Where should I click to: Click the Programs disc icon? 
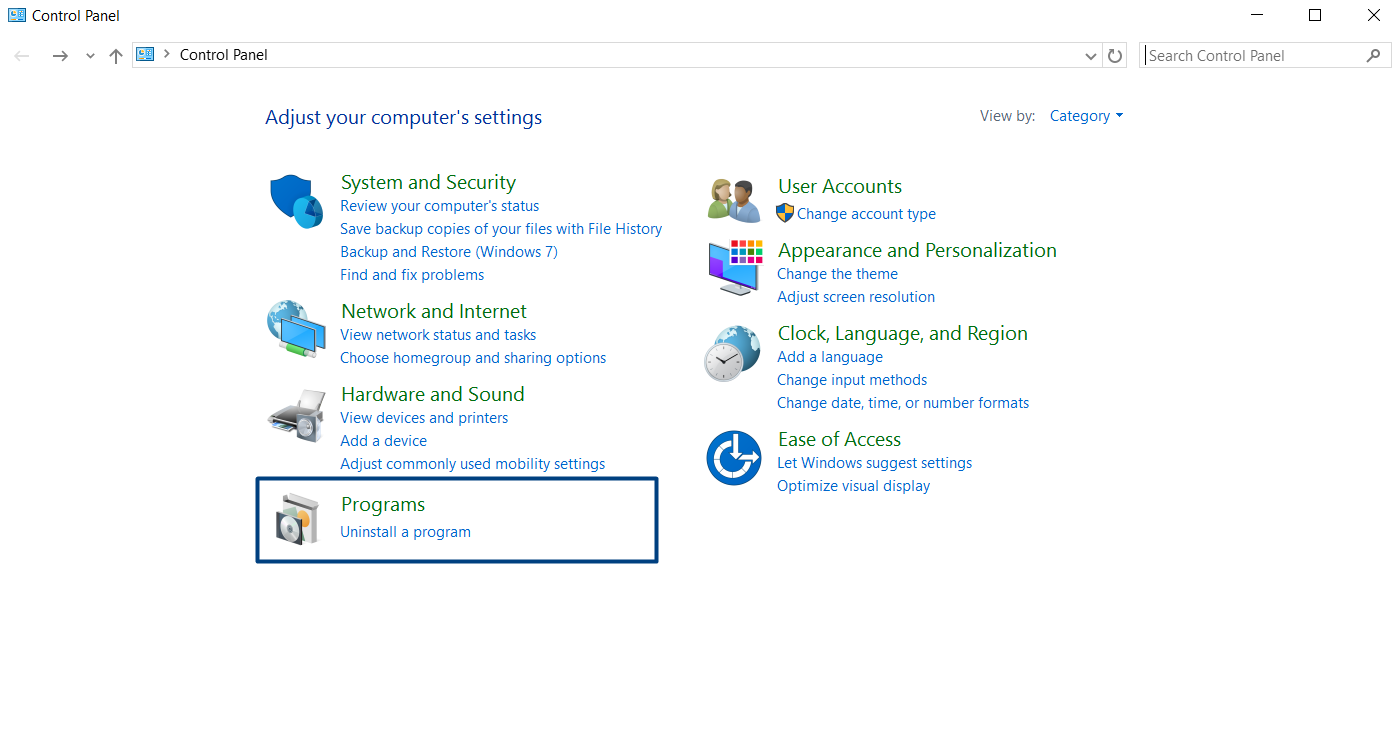(x=297, y=519)
